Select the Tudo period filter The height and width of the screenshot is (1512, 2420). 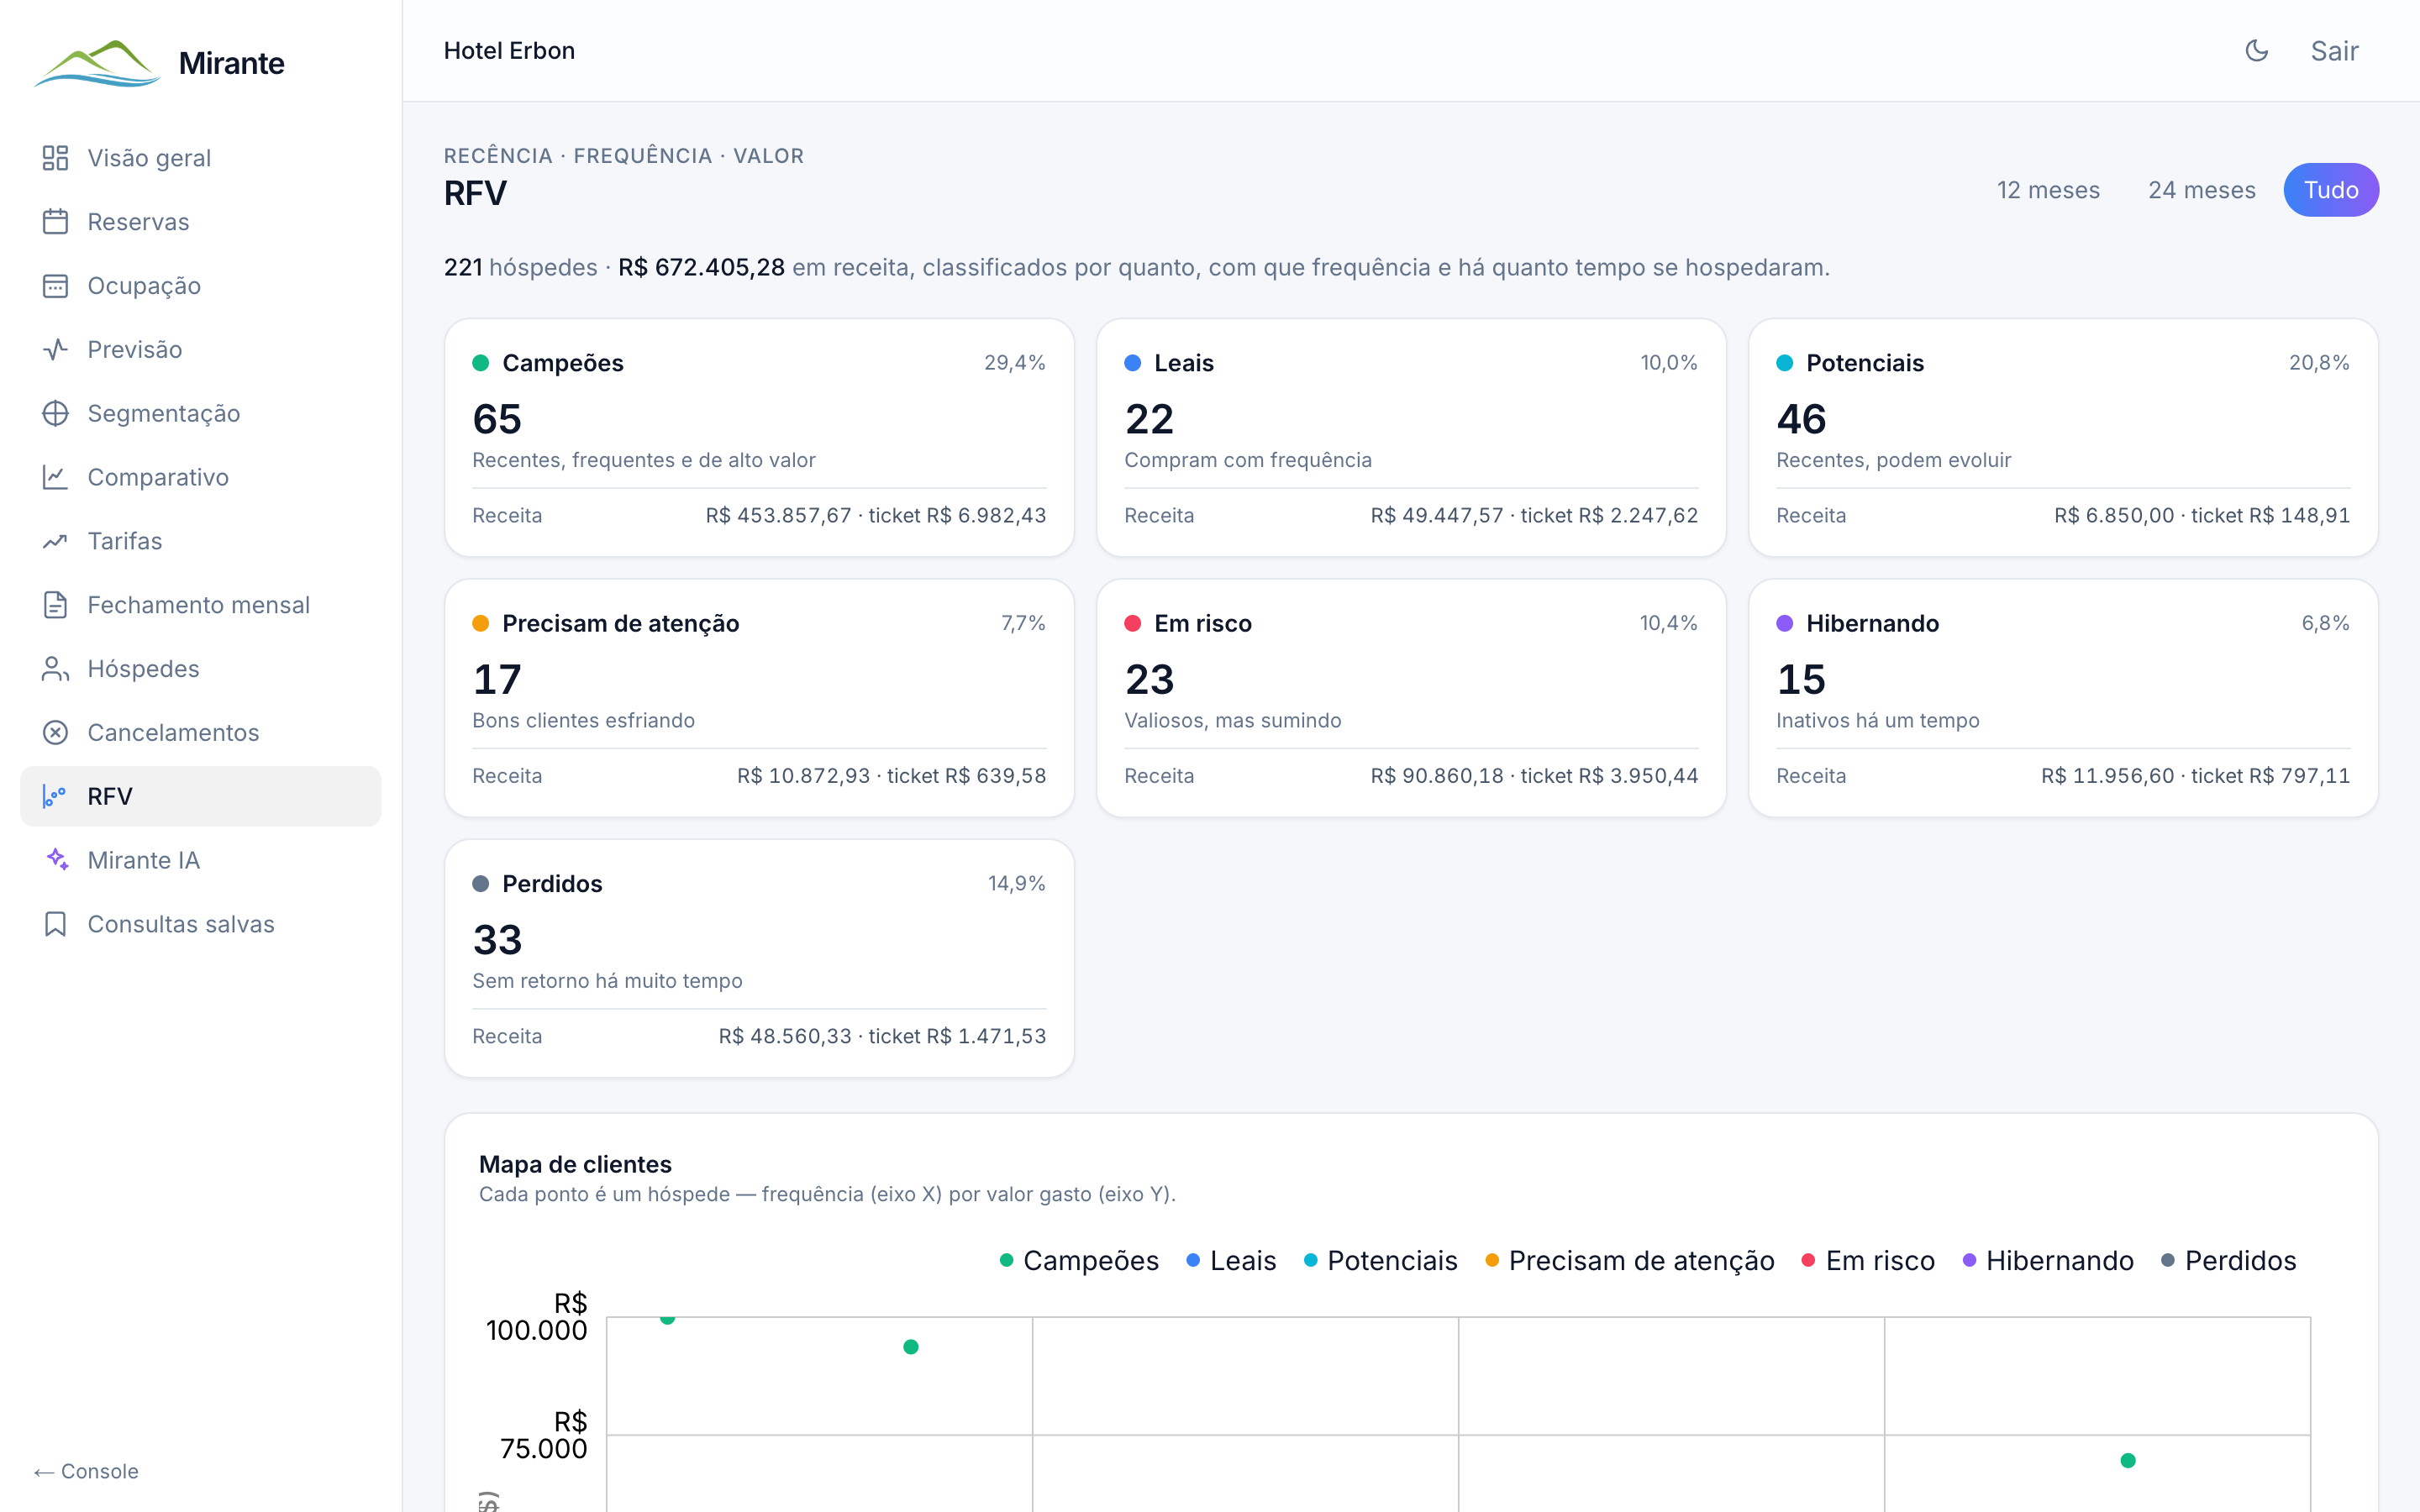coord(2330,190)
